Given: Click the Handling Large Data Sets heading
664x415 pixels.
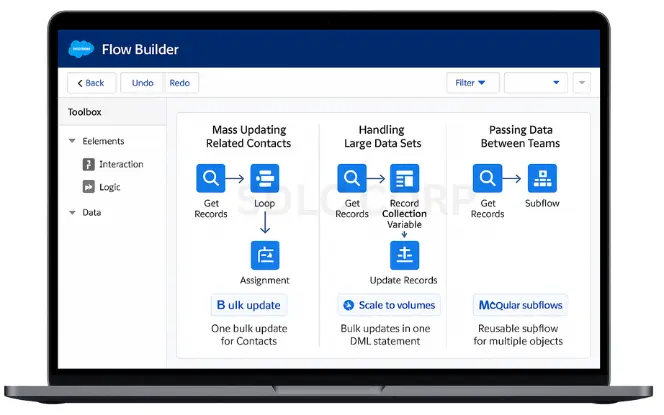Looking at the screenshot, I should [382, 136].
